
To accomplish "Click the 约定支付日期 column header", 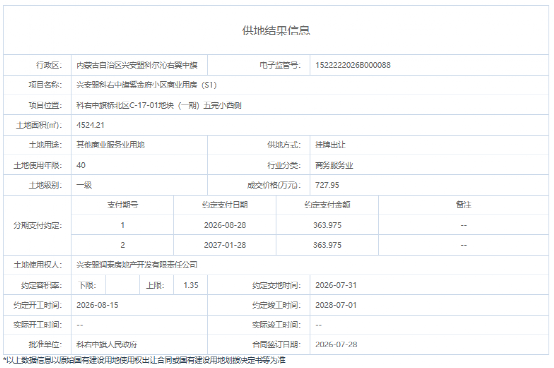I will (x=225, y=205).
